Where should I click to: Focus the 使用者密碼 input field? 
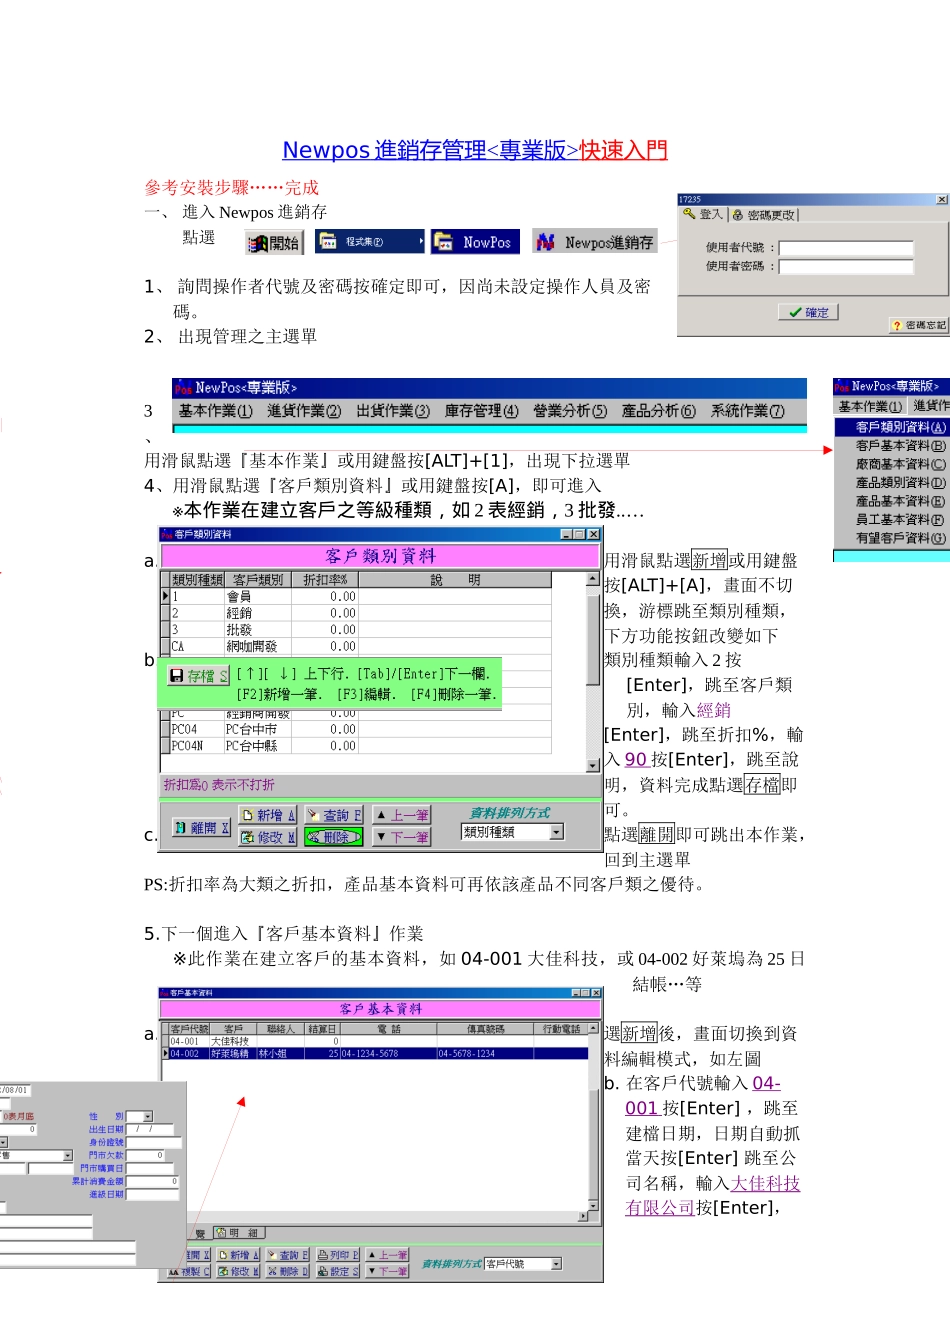click(846, 267)
